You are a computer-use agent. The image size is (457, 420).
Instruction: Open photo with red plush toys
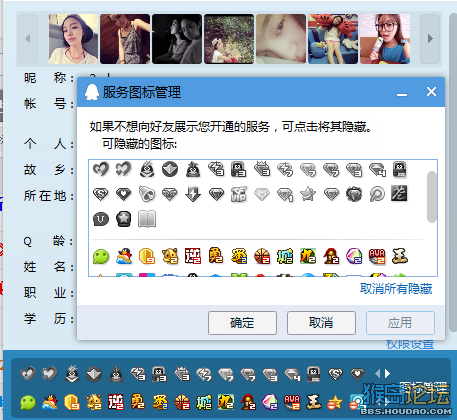tap(333, 39)
